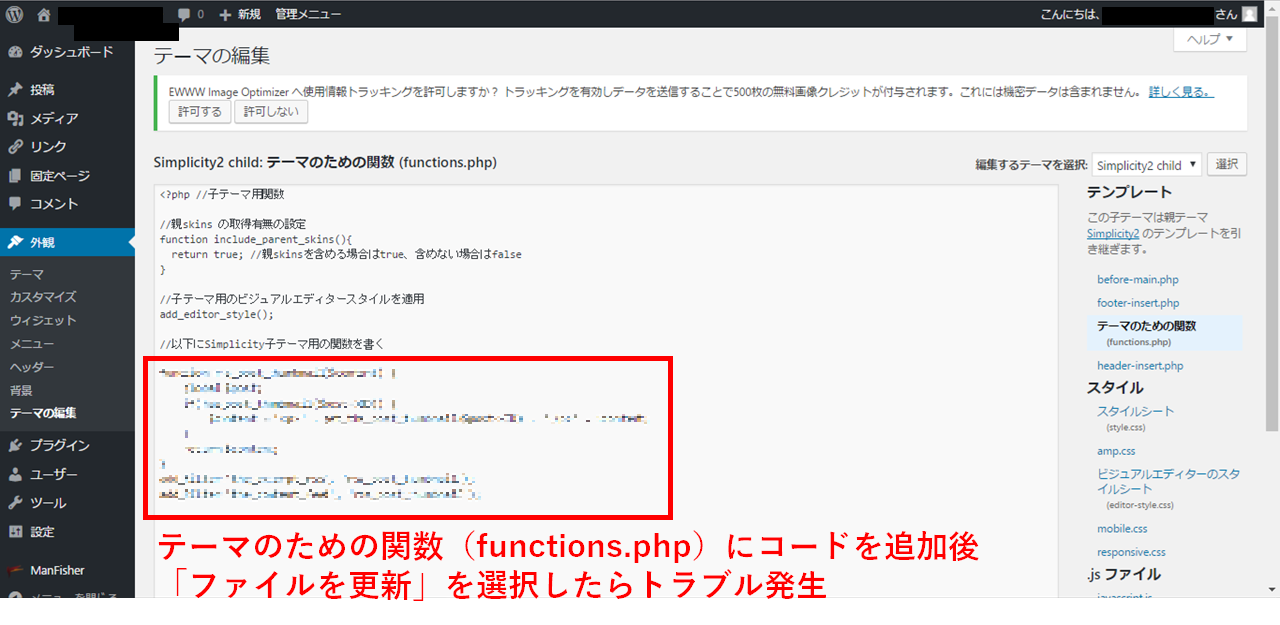Viewport: 1280px width, 625px height.
Task: Open amp.css style file
Action: pos(1116,451)
